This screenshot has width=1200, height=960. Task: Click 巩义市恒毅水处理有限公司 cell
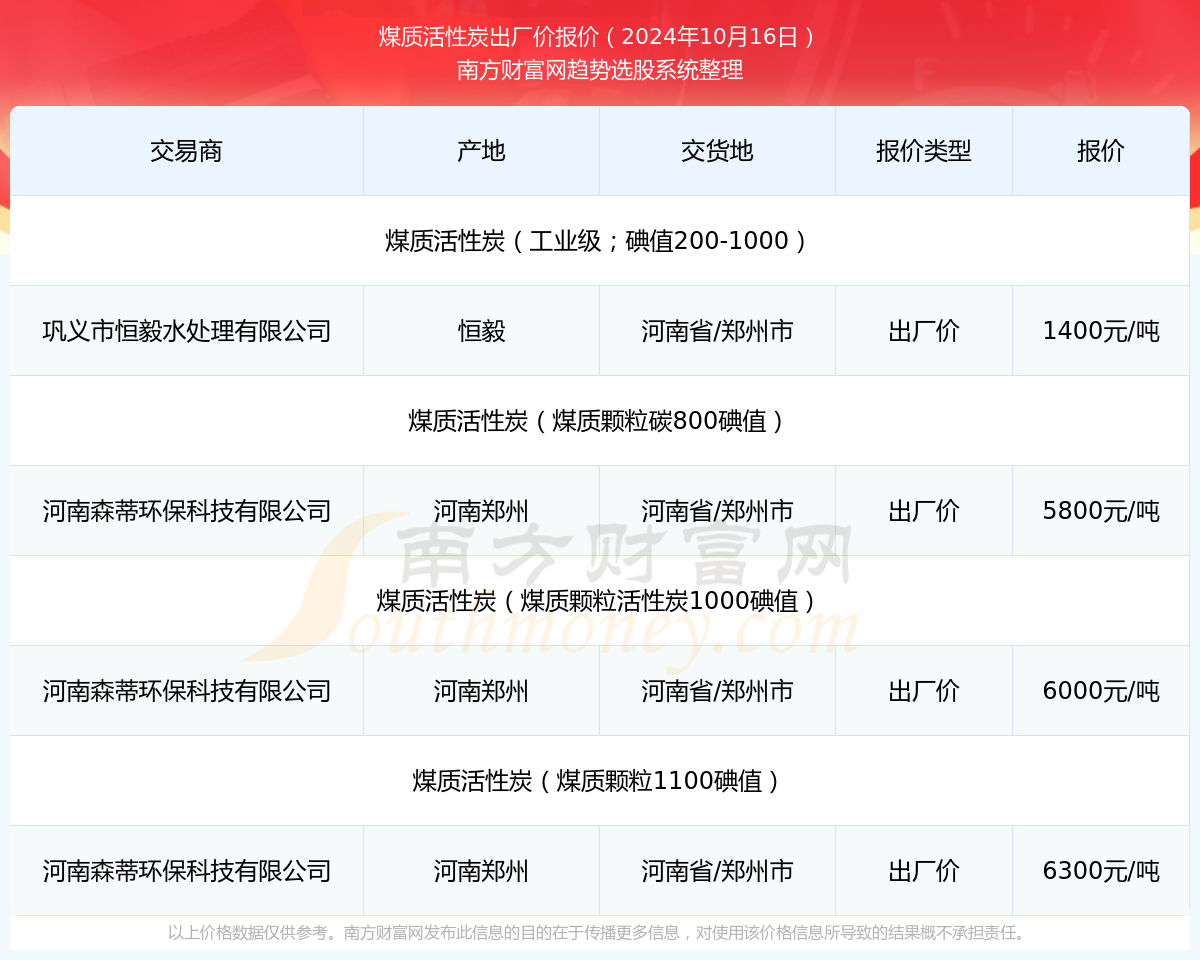click(186, 331)
